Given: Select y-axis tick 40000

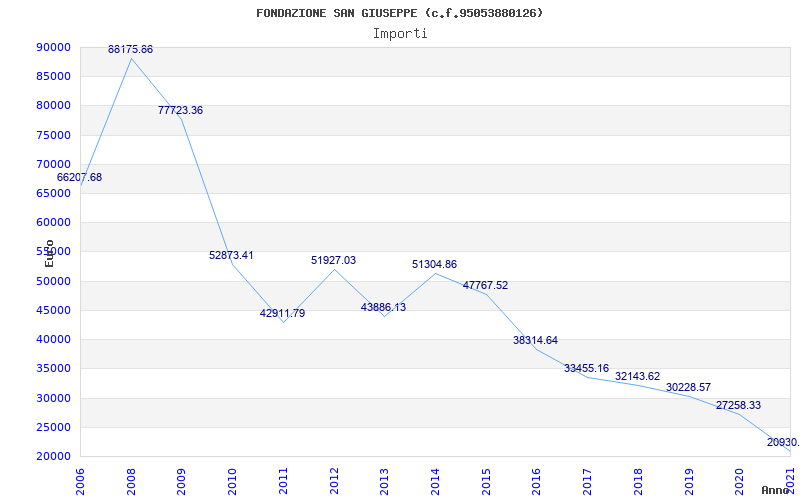Looking at the screenshot, I should pyautogui.click(x=53, y=339).
